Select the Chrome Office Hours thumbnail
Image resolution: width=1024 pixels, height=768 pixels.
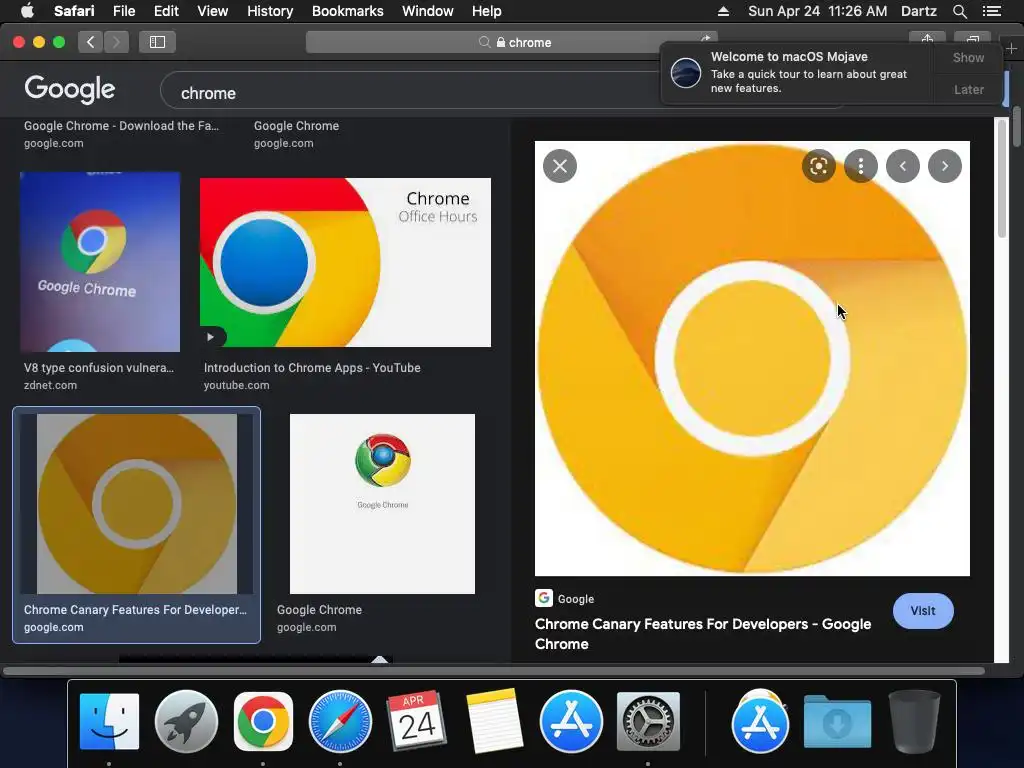coord(345,263)
